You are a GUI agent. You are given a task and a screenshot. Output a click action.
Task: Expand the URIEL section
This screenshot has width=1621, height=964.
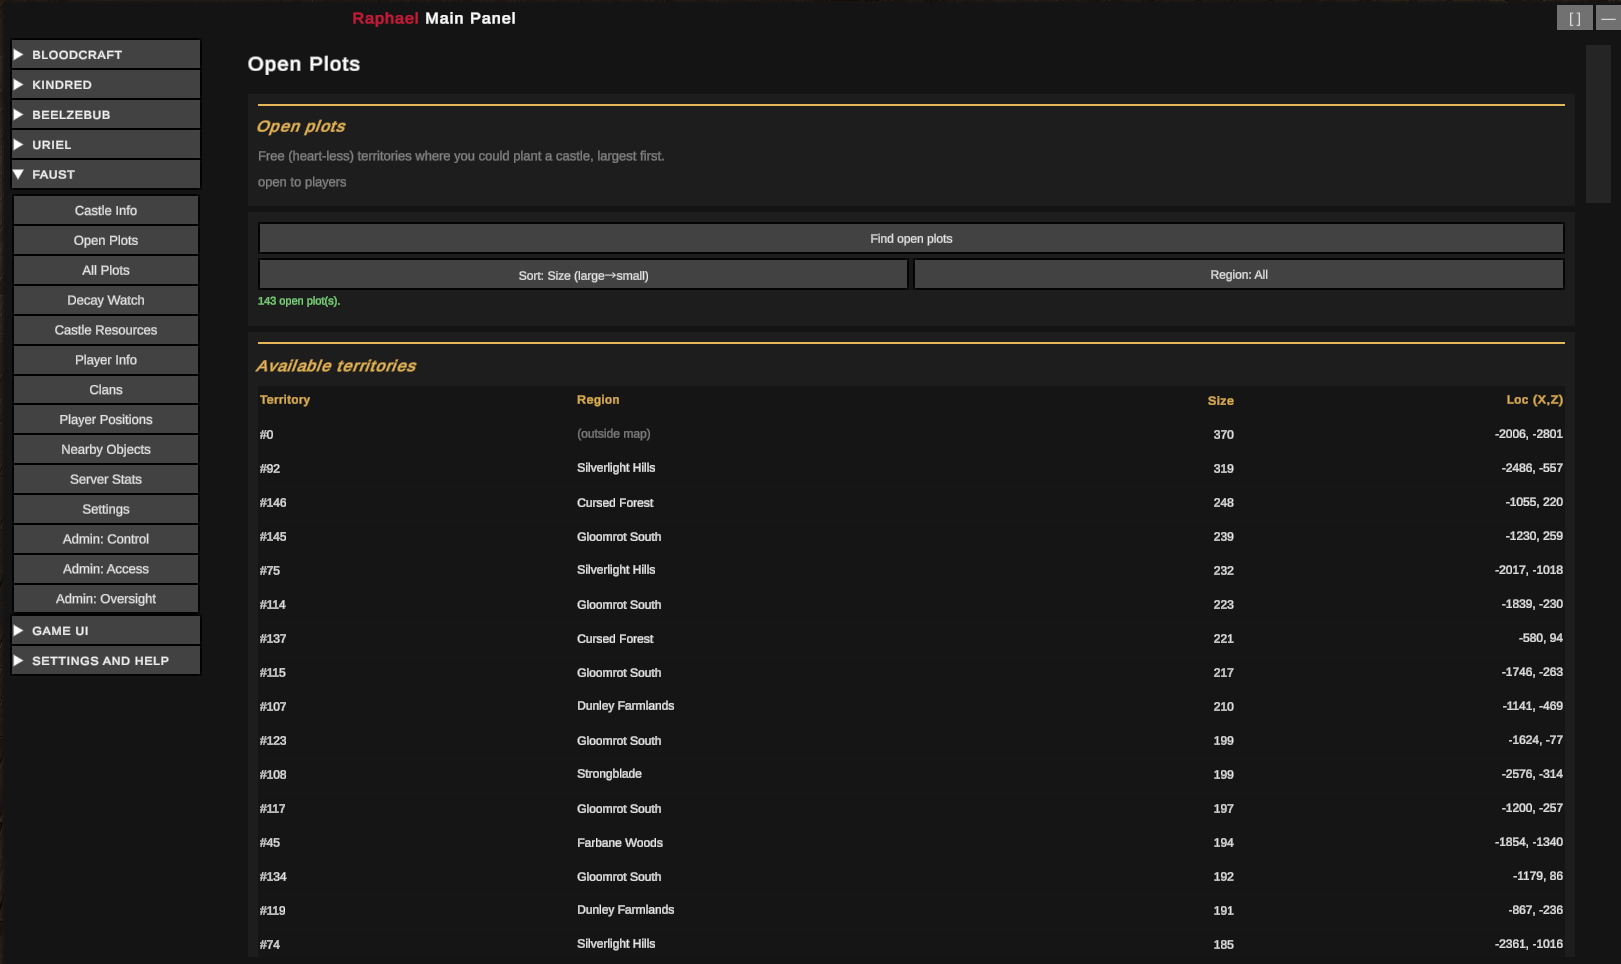[x=106, y=144]
